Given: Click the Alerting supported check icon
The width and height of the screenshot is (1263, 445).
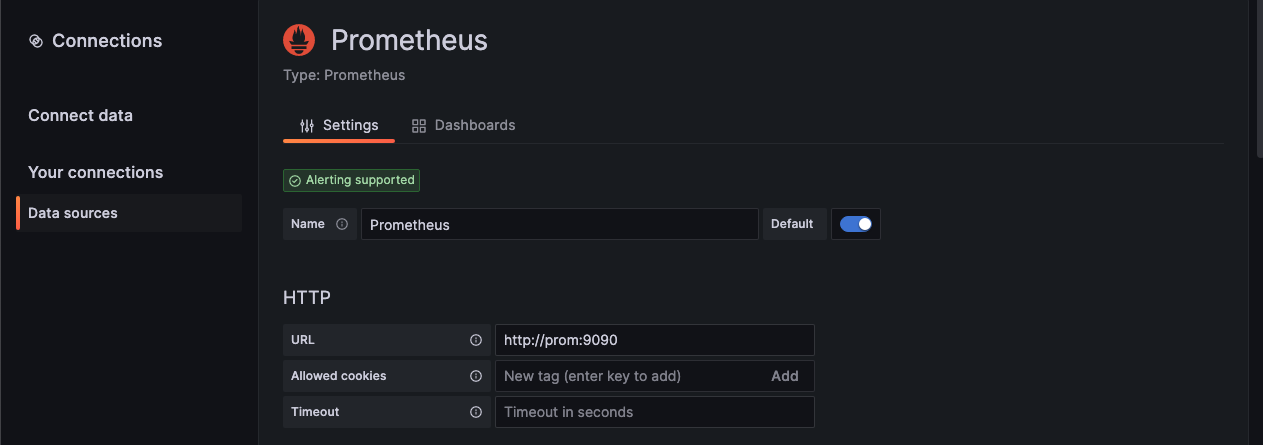Looking at the screenshot, I should tap(295, 181).
